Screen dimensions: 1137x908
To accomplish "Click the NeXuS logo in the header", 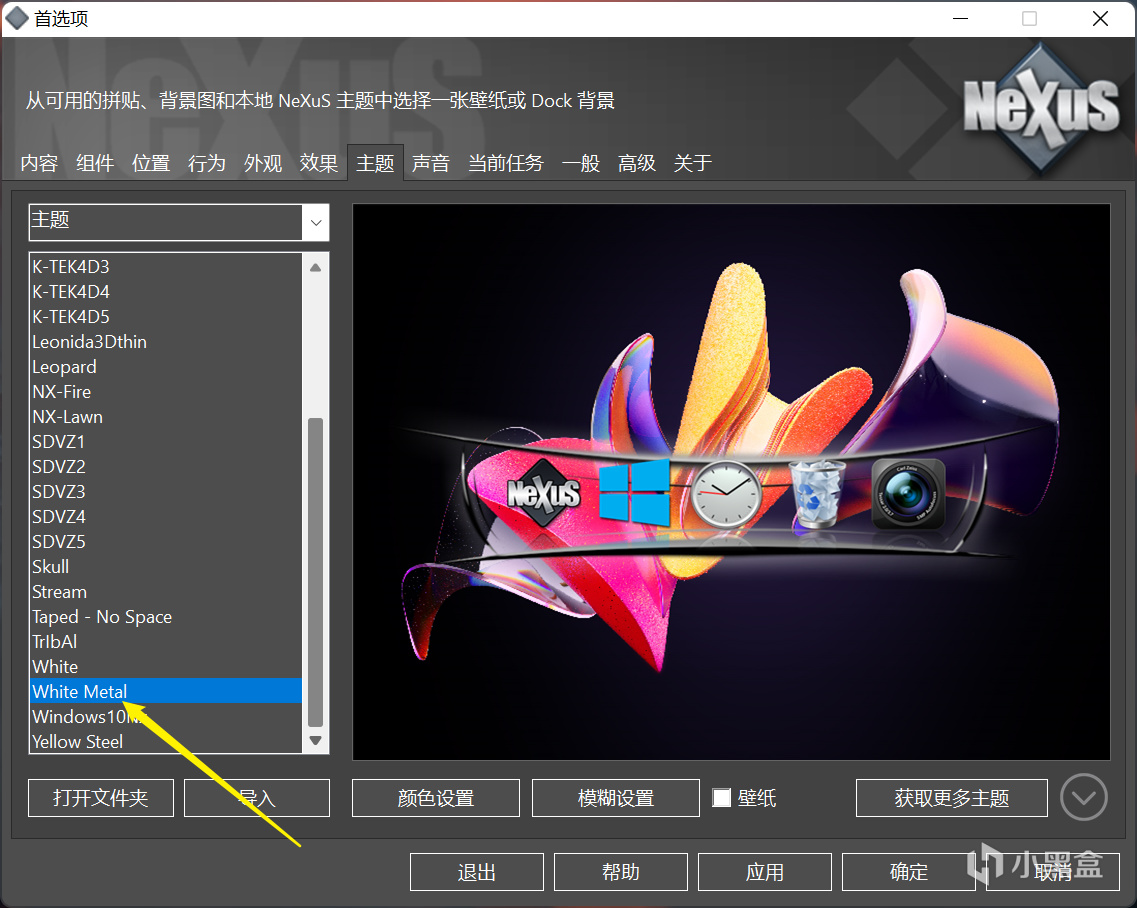I will 1041,107.
